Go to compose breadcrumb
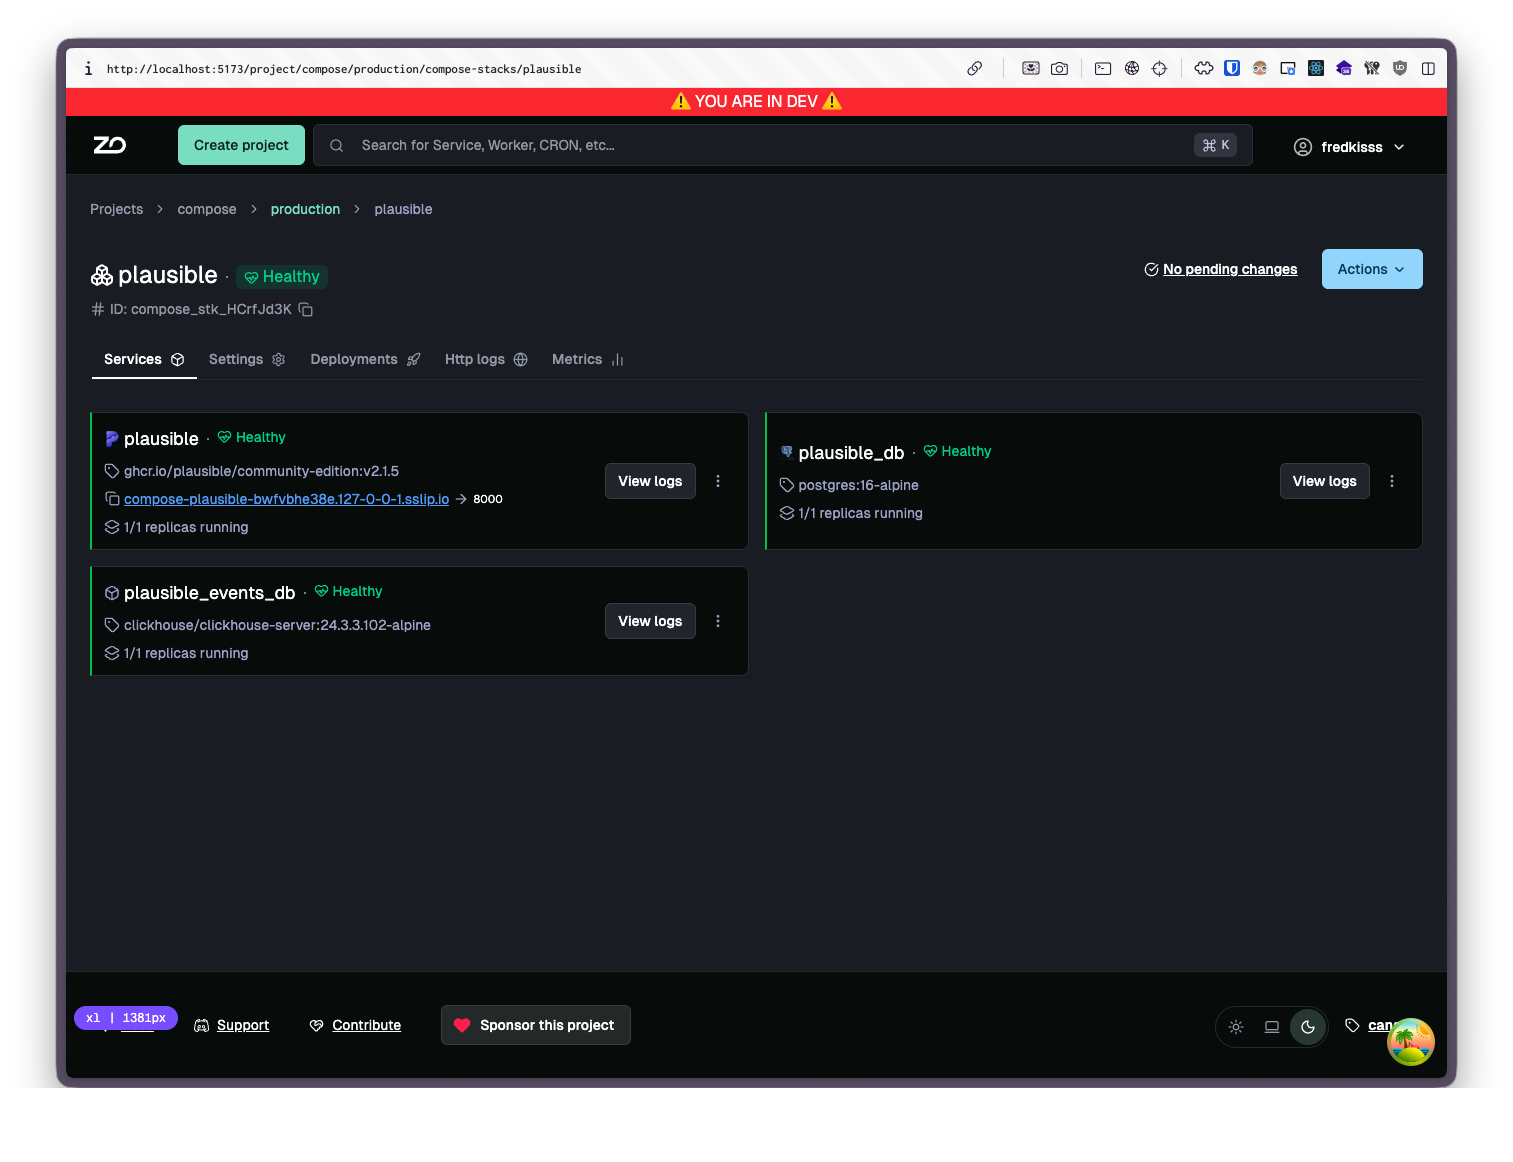Screen dimensions: 1513x1162 [207, 209]
